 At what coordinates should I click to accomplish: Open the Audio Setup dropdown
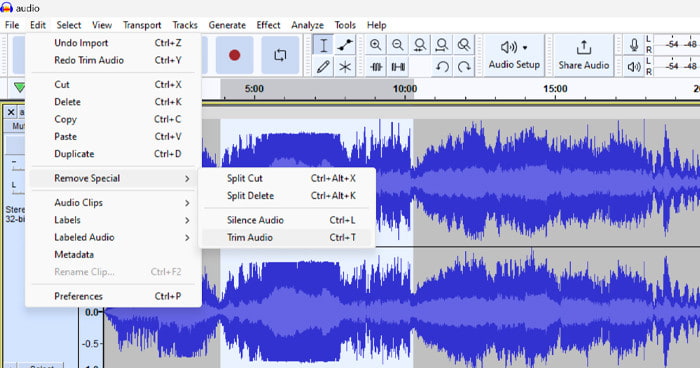[x=514, y=55]
